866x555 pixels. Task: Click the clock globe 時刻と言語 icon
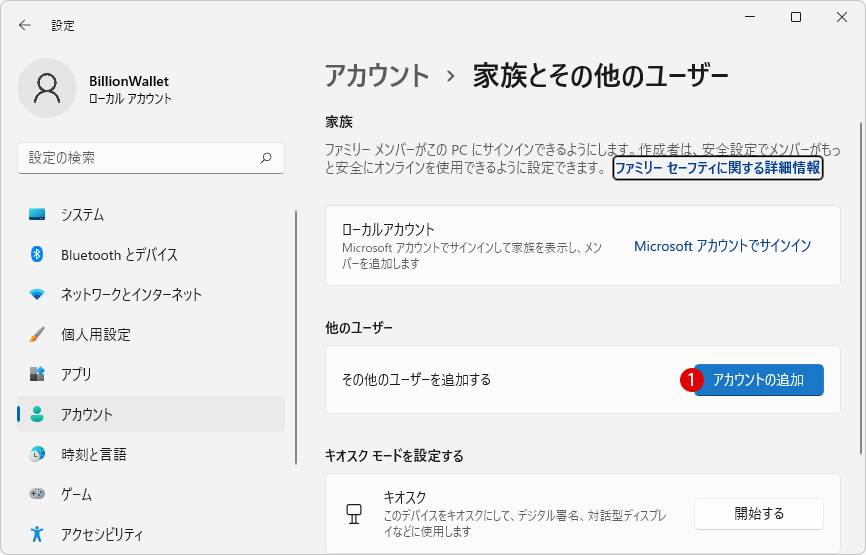[x=37, y=454]
